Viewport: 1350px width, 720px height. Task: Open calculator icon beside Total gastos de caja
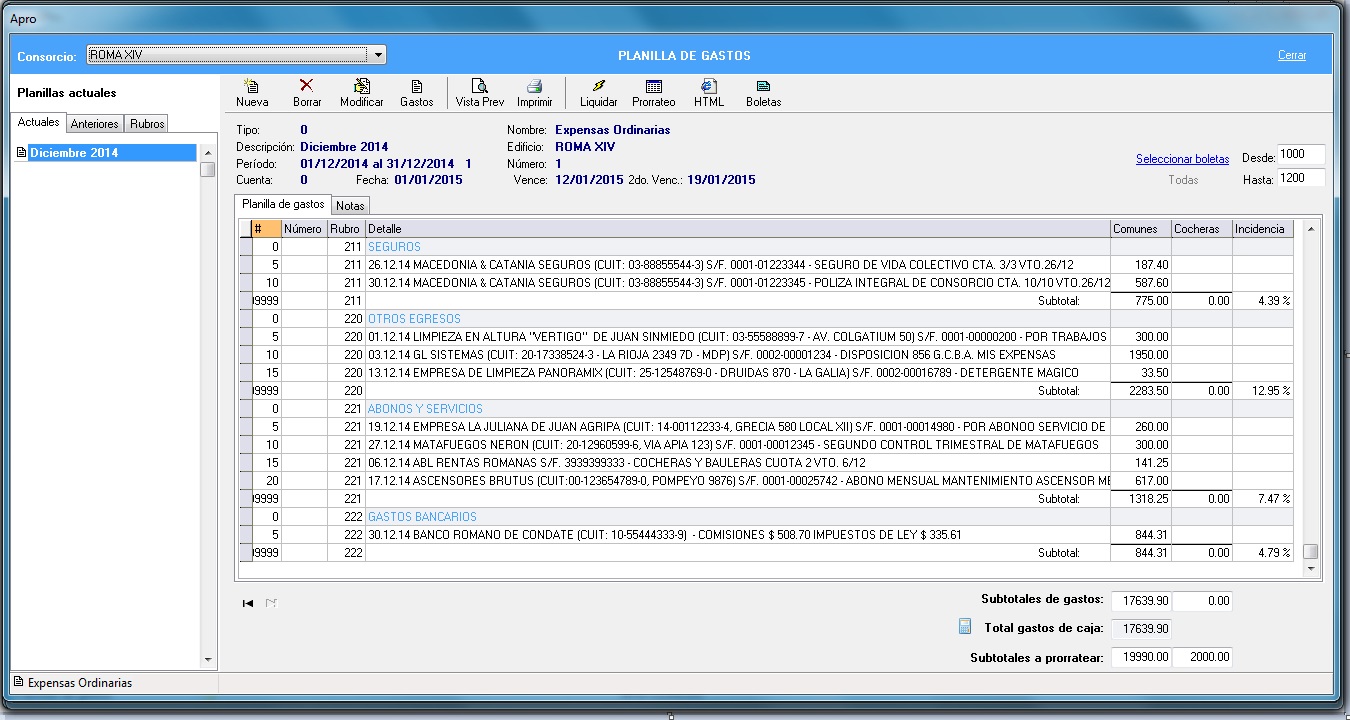[x=965, y=628]
